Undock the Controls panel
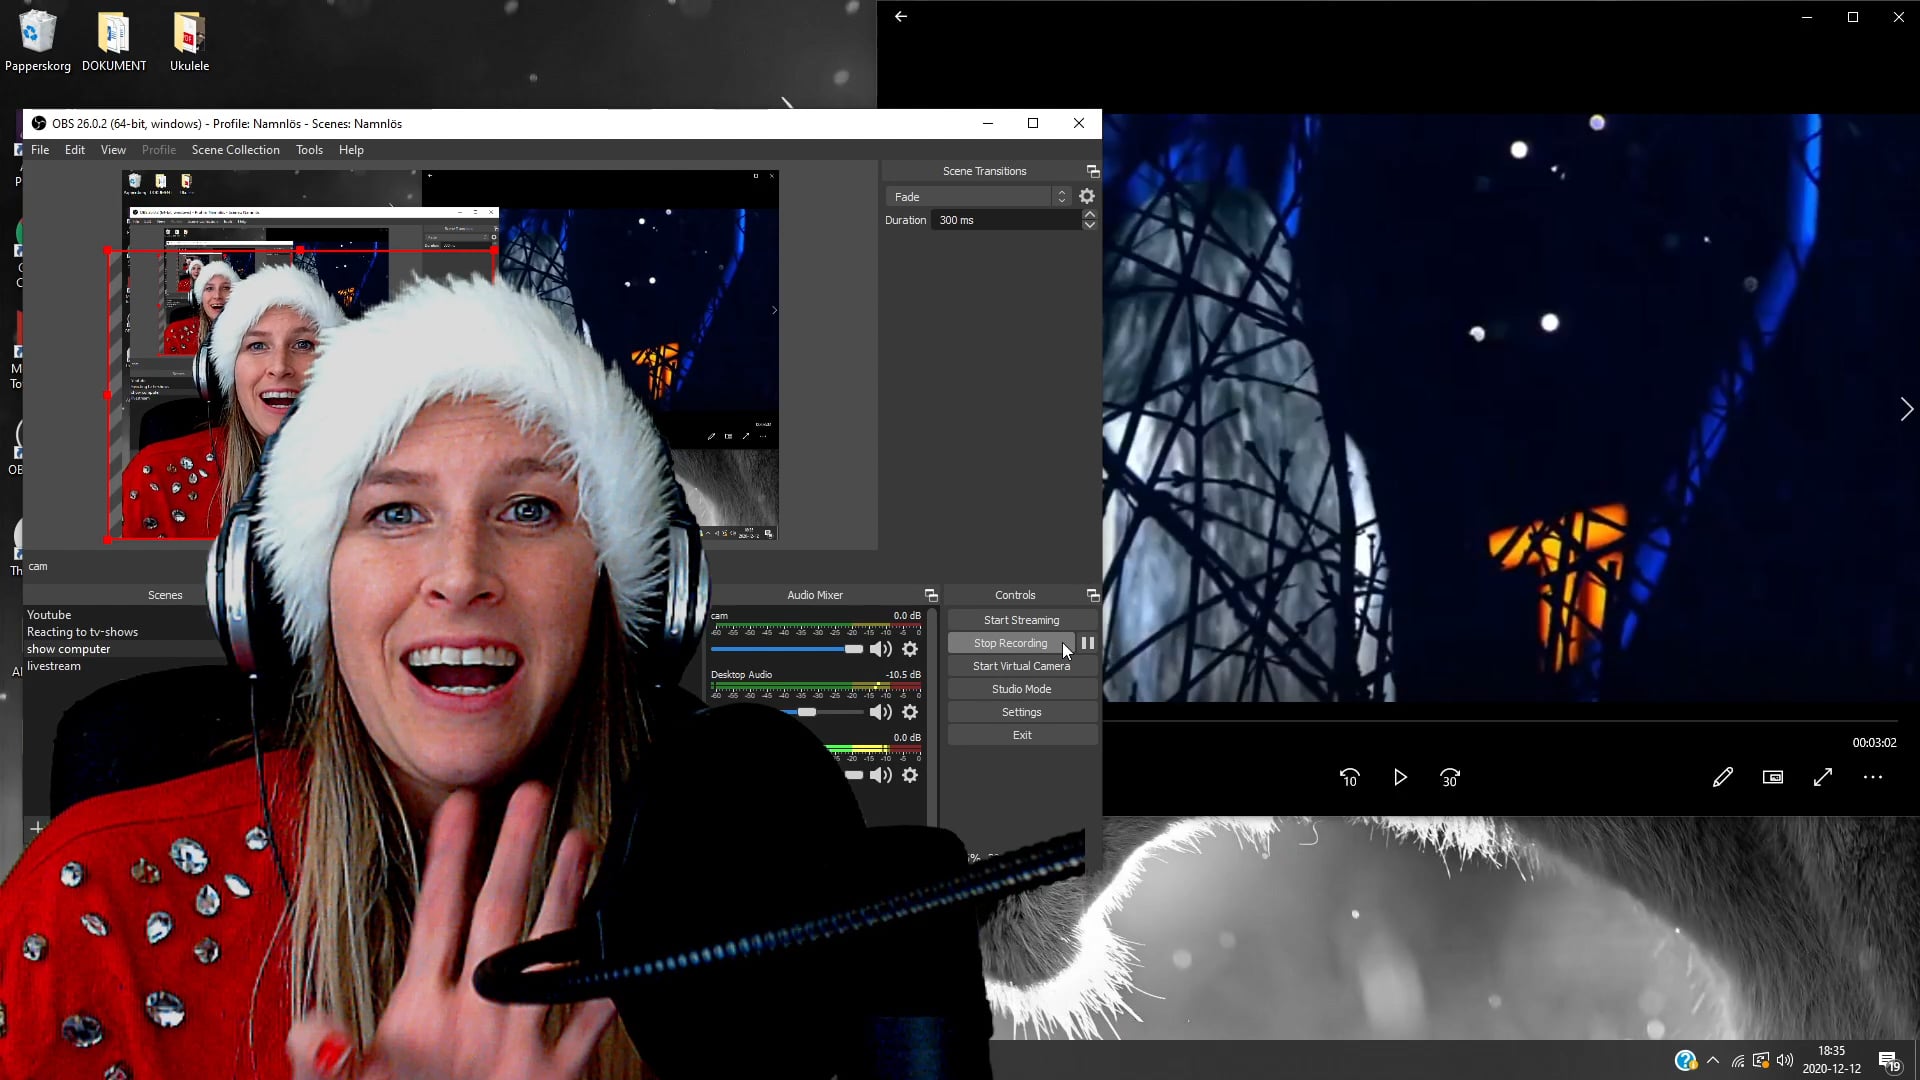The height and width of the screenshot is (1080, 1920). [x=1093, y=595]
